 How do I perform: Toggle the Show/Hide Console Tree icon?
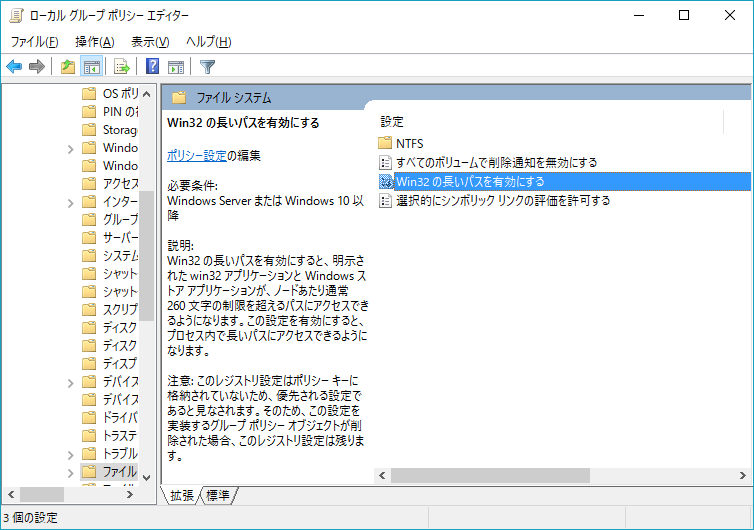pos(91,67)
